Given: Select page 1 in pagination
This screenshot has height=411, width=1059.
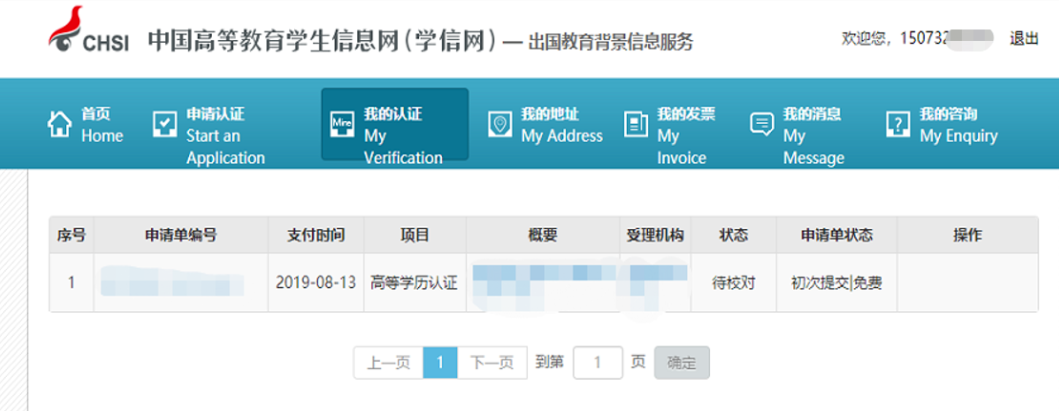Looking at the screenshot, I should (x=440, y=363).
